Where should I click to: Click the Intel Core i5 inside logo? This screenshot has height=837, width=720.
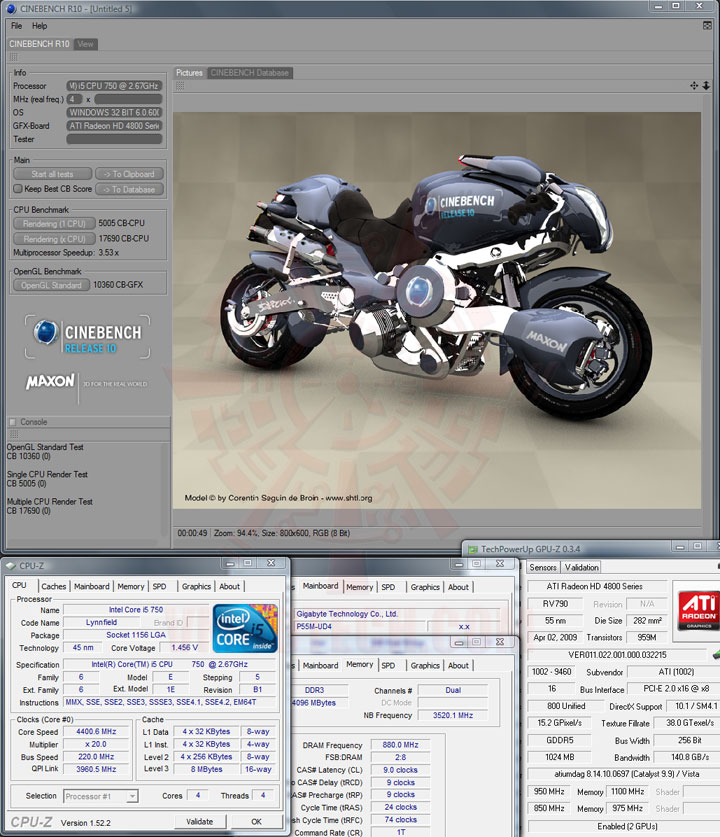click(x=245, y=628)
